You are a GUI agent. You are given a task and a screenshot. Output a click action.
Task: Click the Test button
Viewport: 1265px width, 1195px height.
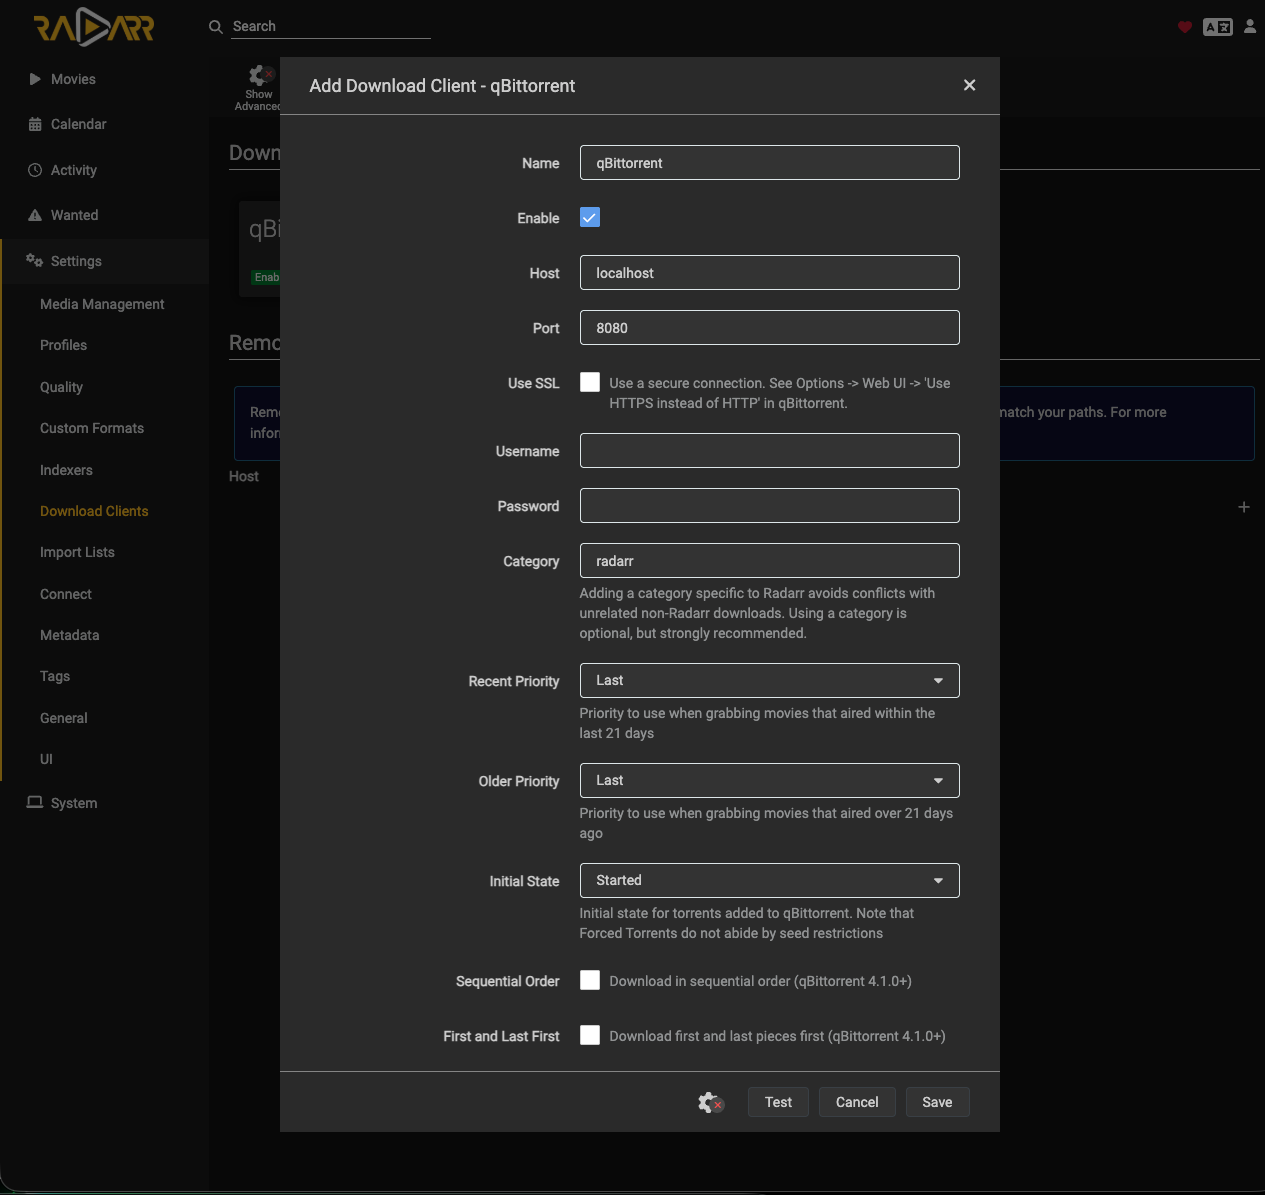pyautogui.click(x=778, y=1102)
